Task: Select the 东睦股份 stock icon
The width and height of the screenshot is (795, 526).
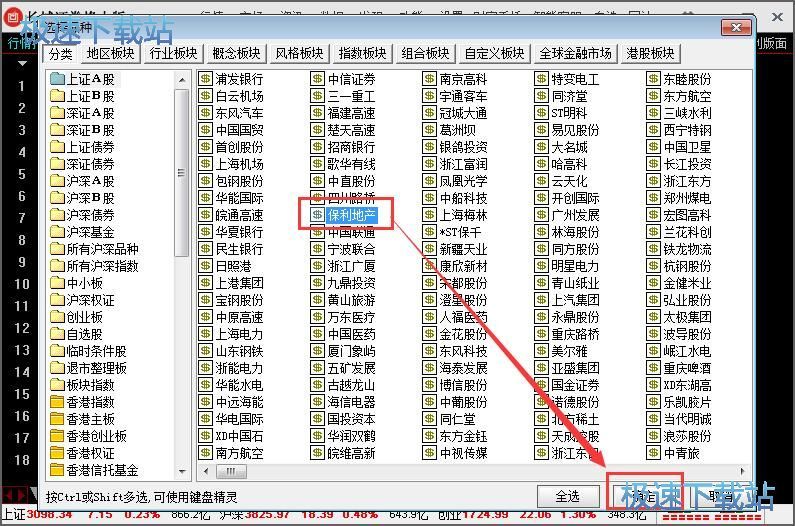Action: 654,79
